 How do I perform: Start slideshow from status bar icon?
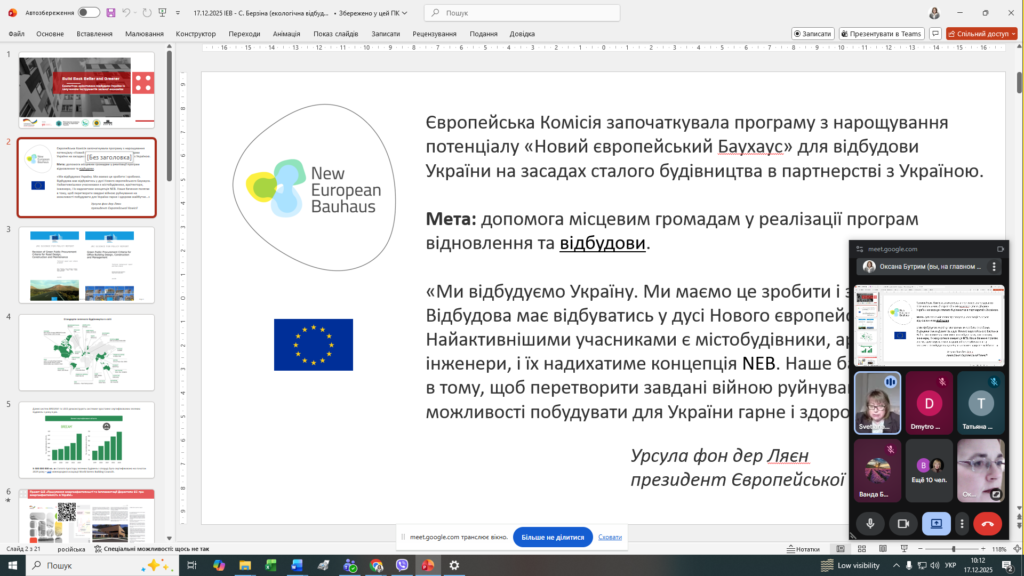pos(904,549)
